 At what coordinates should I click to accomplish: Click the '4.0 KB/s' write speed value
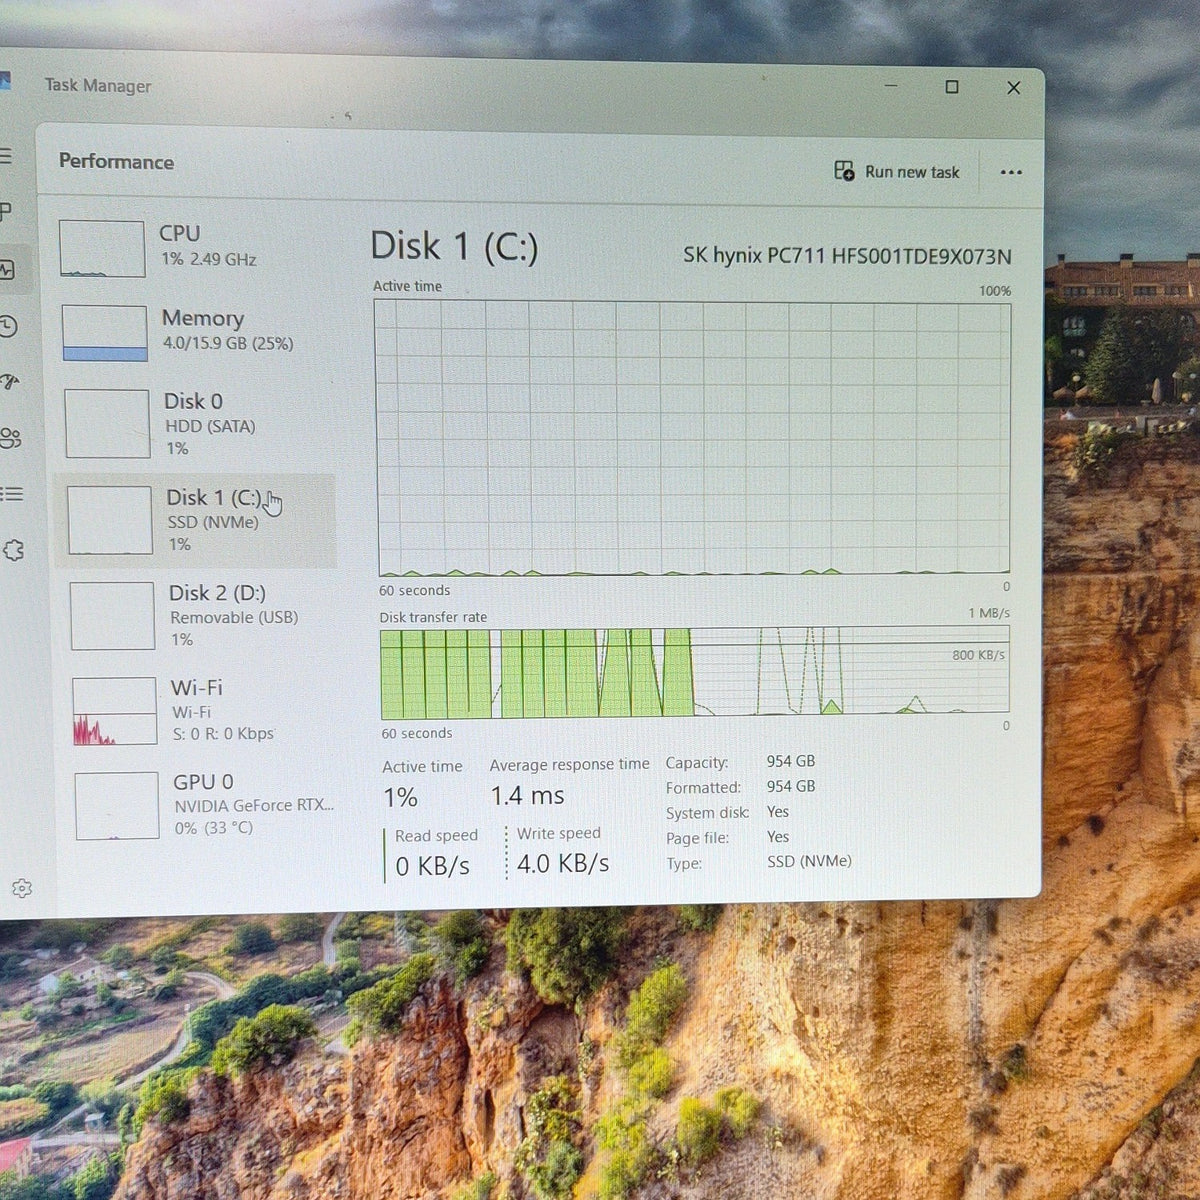(563, 863)
